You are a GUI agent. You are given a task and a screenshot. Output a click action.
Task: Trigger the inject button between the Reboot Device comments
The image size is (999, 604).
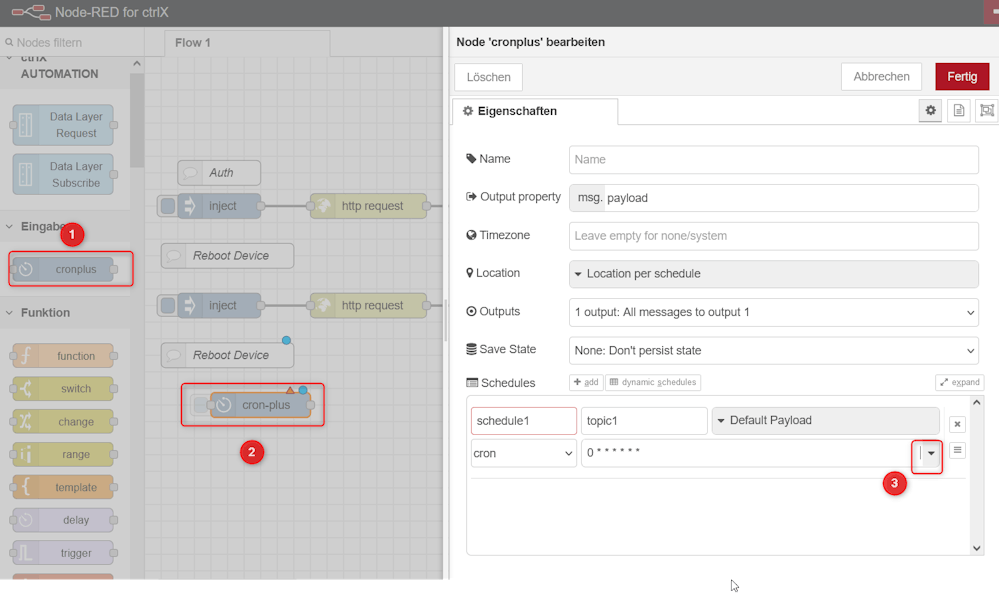(x=168, y=305)
